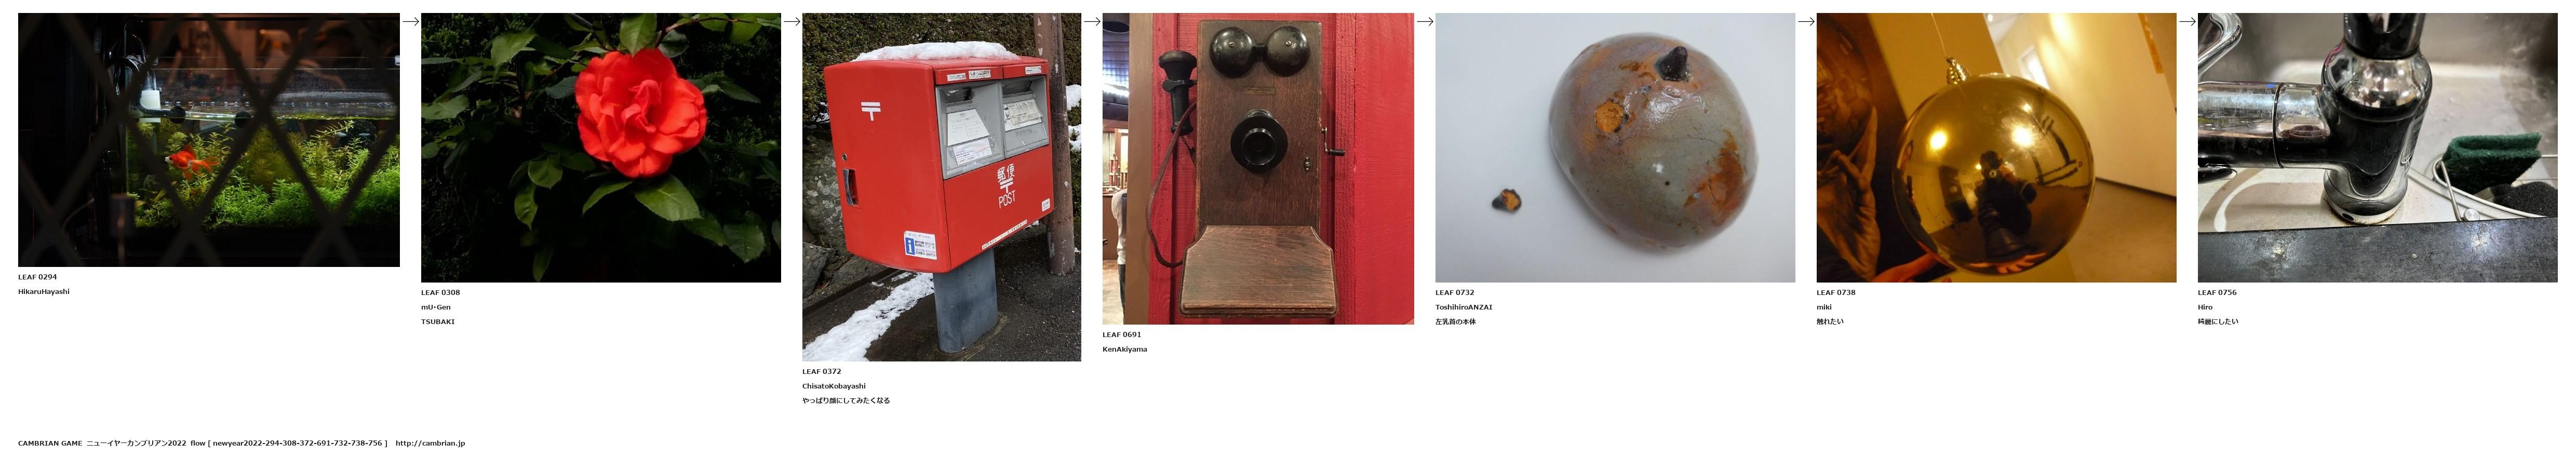Select the LEAF 0294 label

pos(37,277)
